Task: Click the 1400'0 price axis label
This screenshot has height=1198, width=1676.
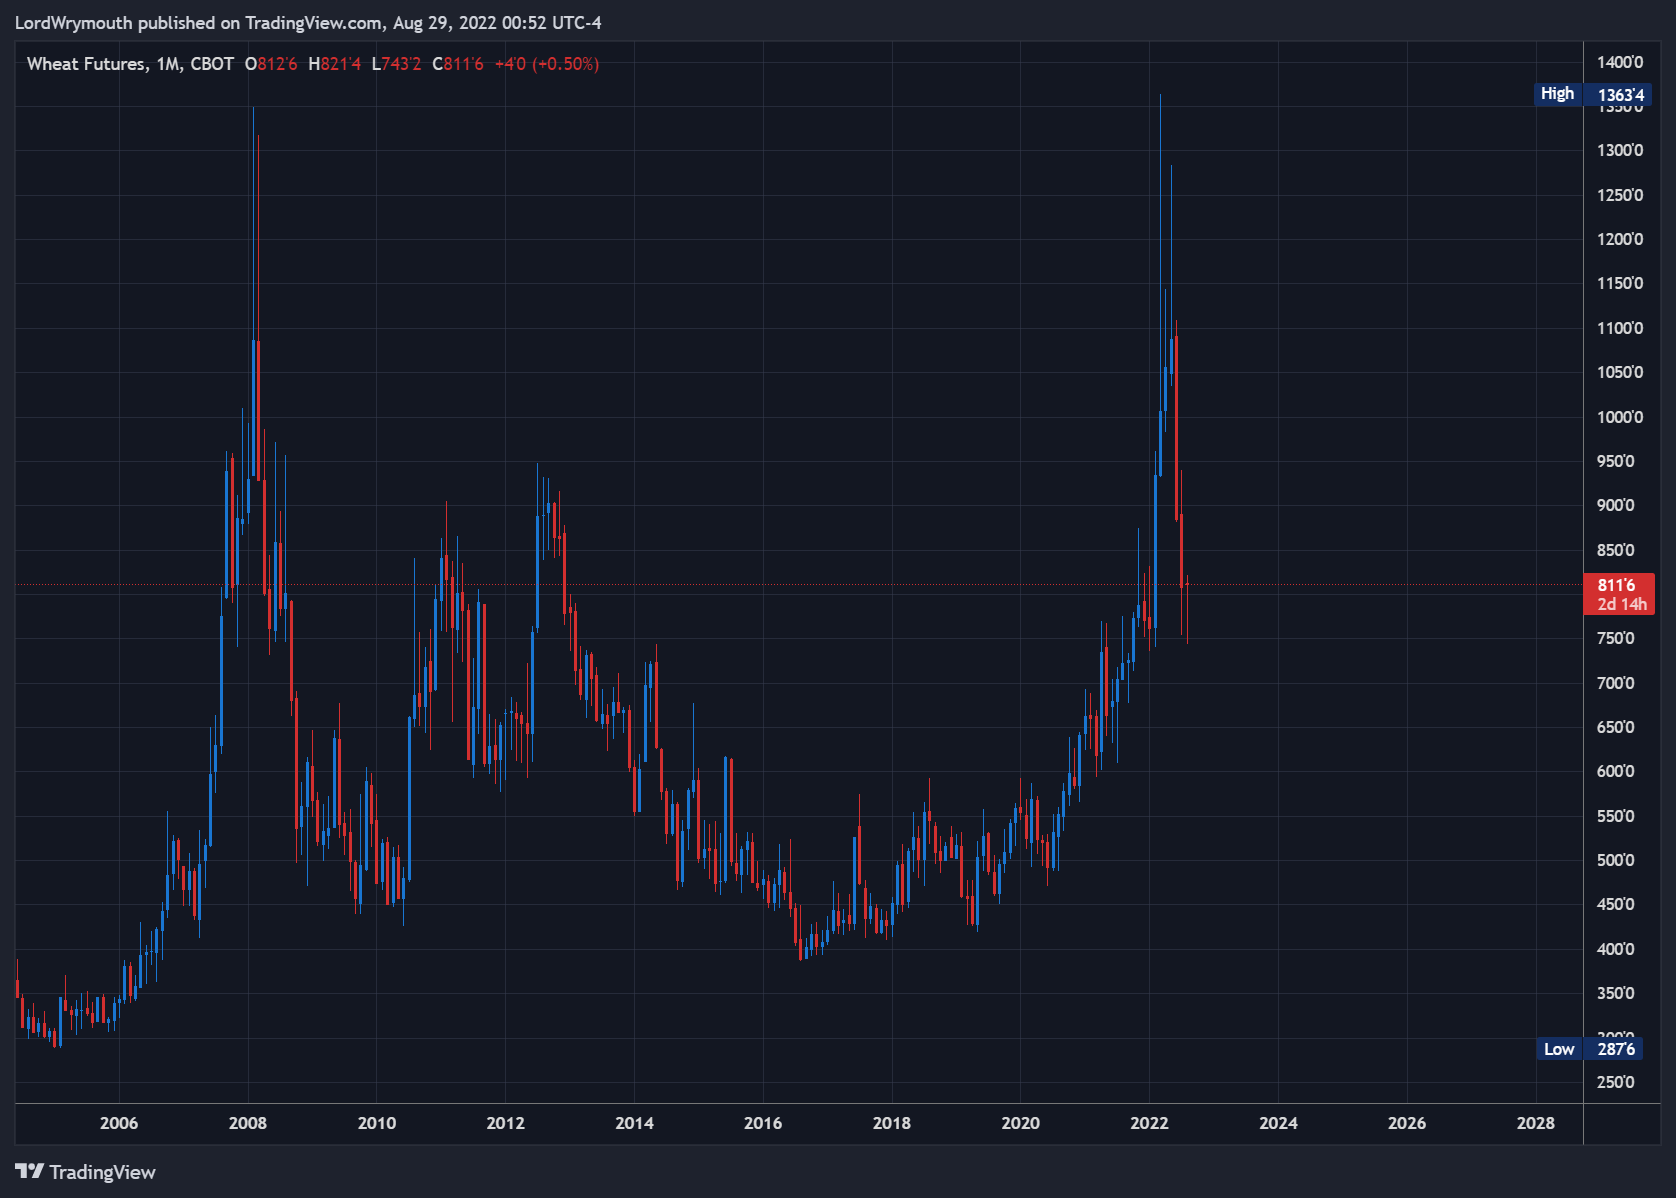Action: (1619, 62)
